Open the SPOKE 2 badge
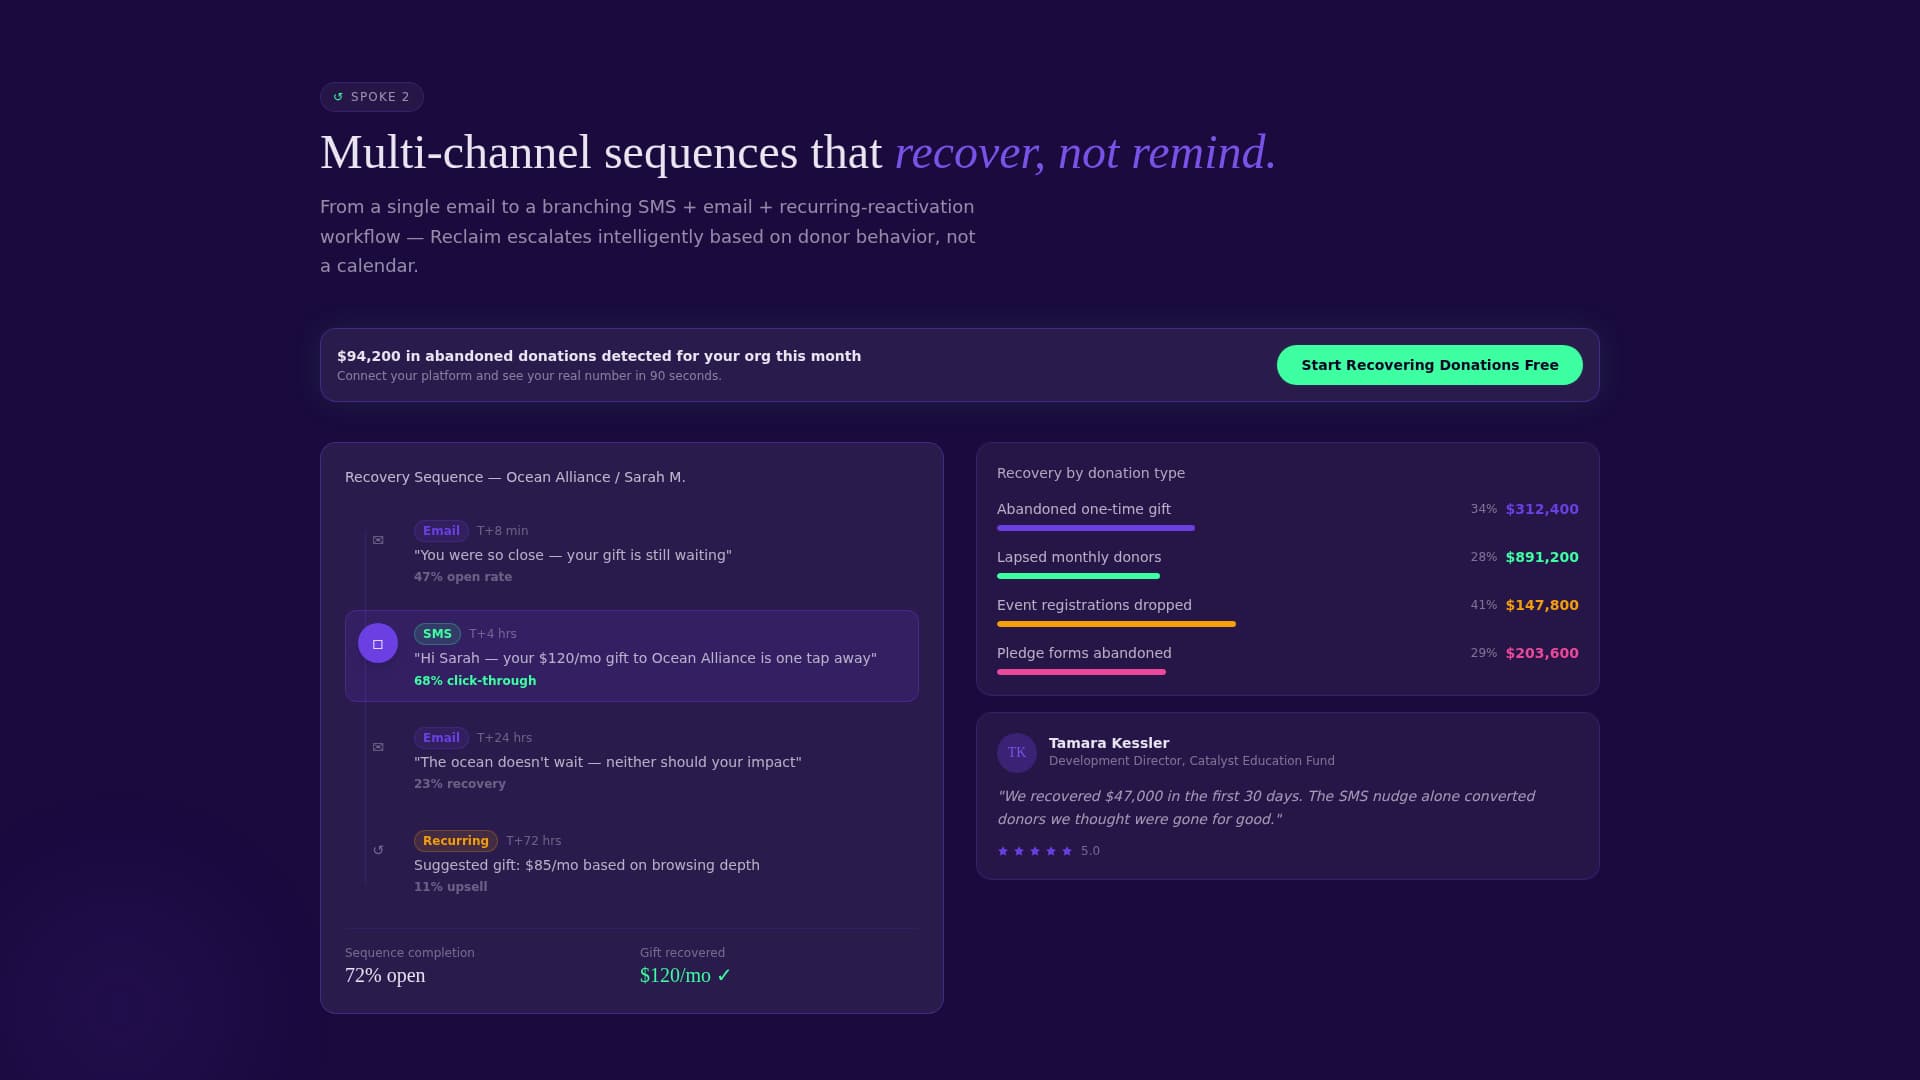The image size is (1920, 1080). [x=372, y=97]
